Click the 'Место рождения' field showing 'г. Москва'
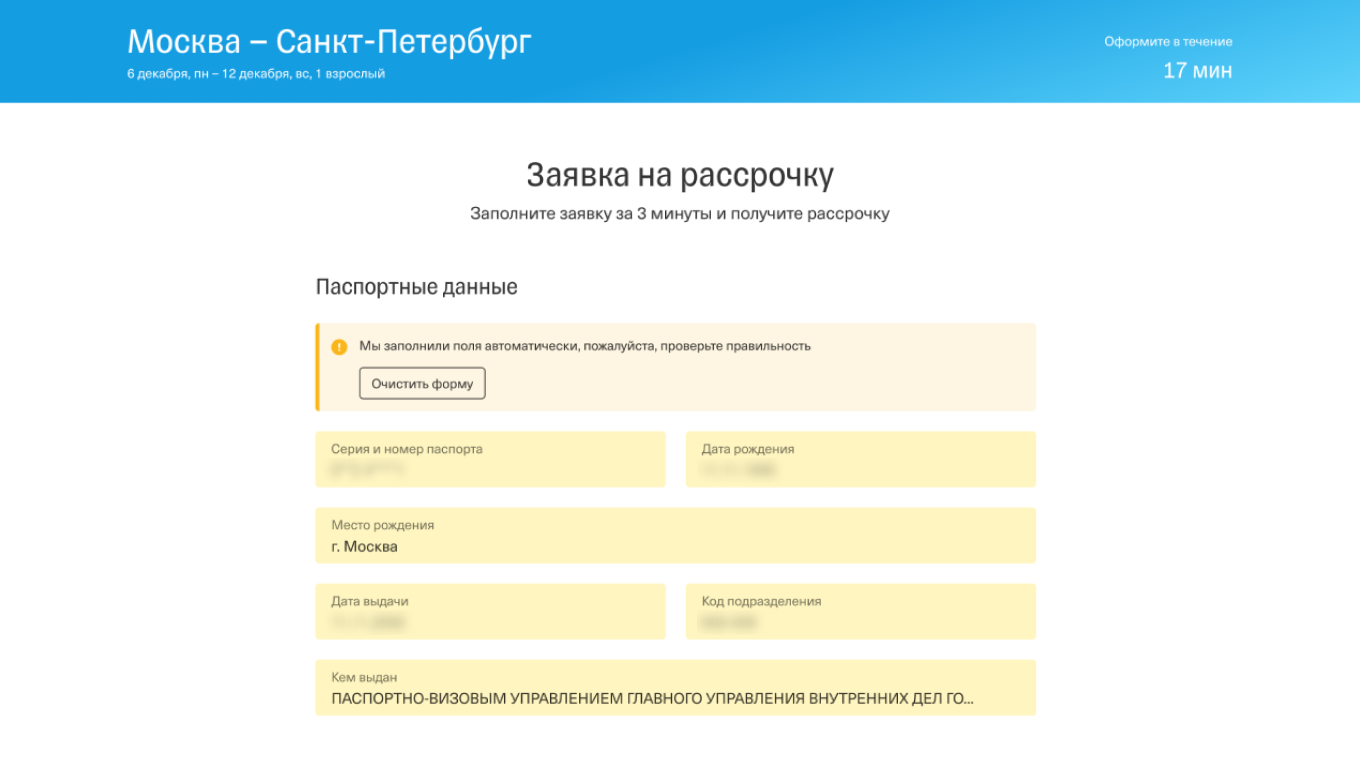Image resolution: width=1360 pixels, height=770 pixels. point(675,536)
